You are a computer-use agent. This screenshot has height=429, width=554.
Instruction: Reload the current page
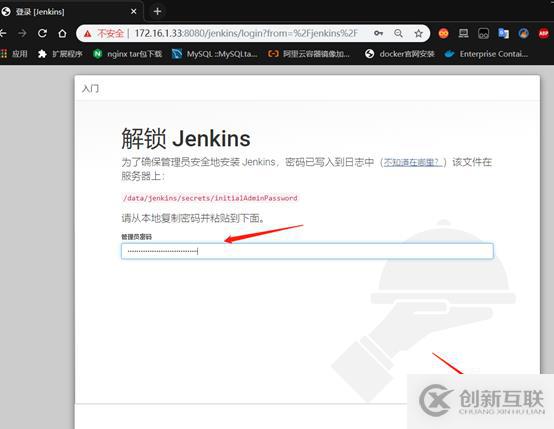tap(42, 33)
